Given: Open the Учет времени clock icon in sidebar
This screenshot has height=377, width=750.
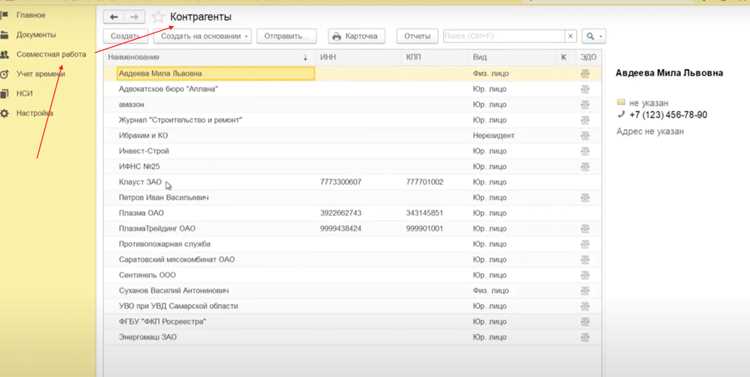Looking at the screenshot, I should pos(4,74).
